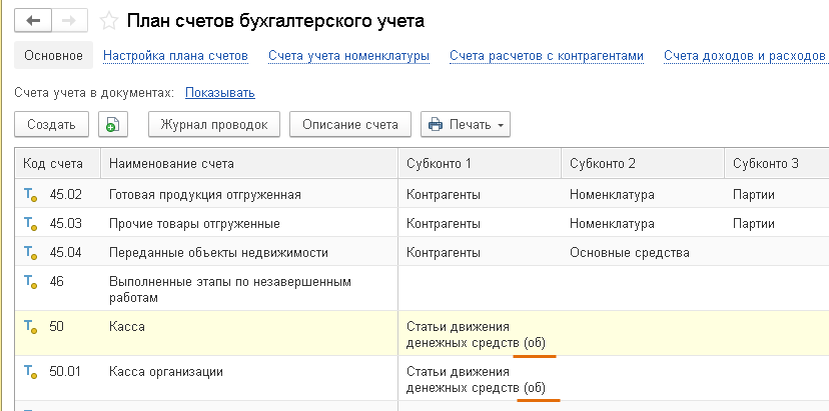Click Партии cell in row 45.02
Viewport: 829px width, 411px height.
click(x=754, y=195)
